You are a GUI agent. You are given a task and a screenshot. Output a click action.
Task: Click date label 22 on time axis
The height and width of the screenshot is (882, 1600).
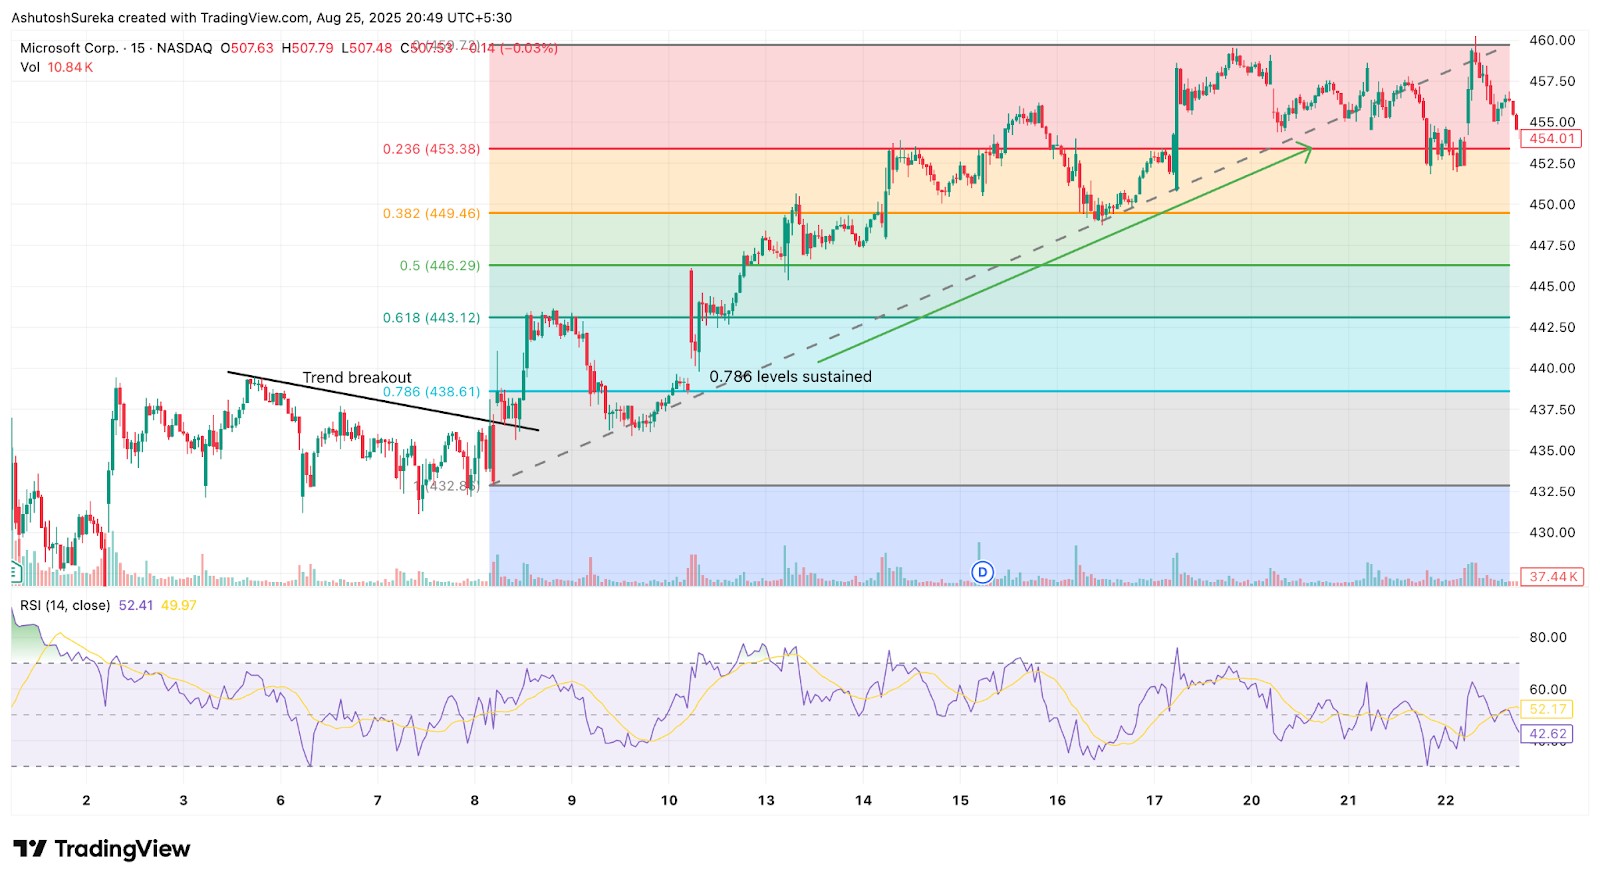[x=1445, y=800]
